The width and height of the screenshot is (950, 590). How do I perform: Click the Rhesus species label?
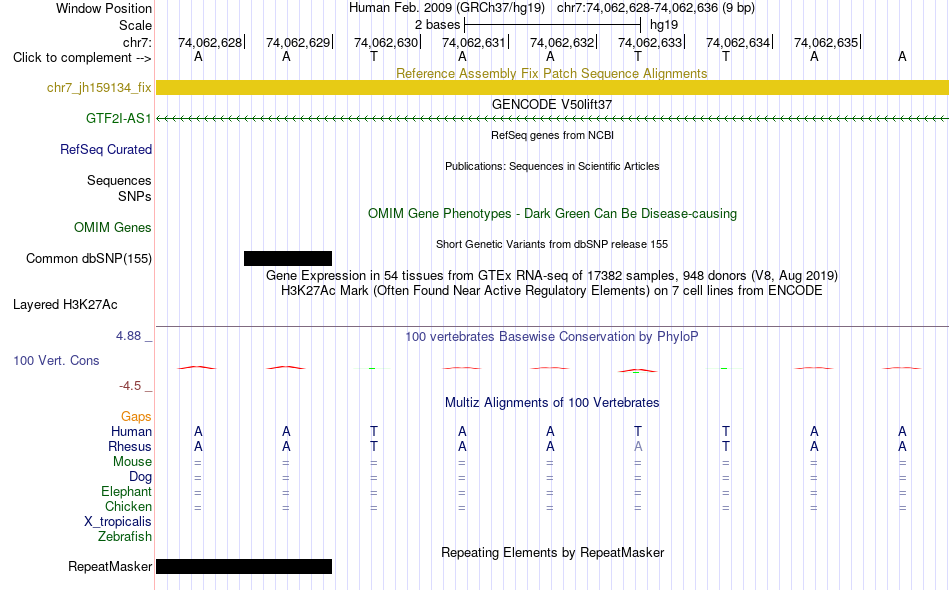(x=130, y=447)
